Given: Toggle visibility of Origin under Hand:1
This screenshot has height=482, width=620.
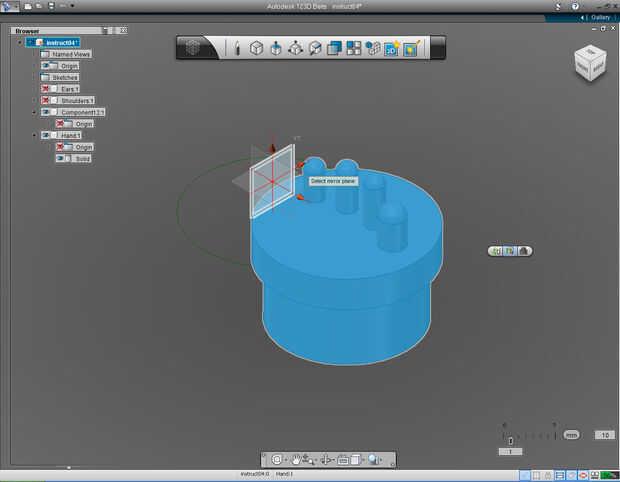Looking at the screenshot, I should pos(60,147).
